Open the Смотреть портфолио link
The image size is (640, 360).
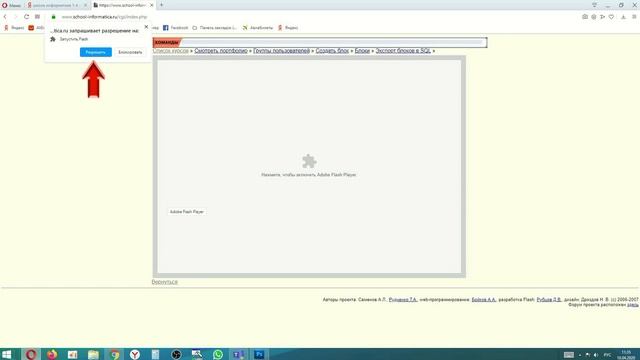(x=221, y=51)
